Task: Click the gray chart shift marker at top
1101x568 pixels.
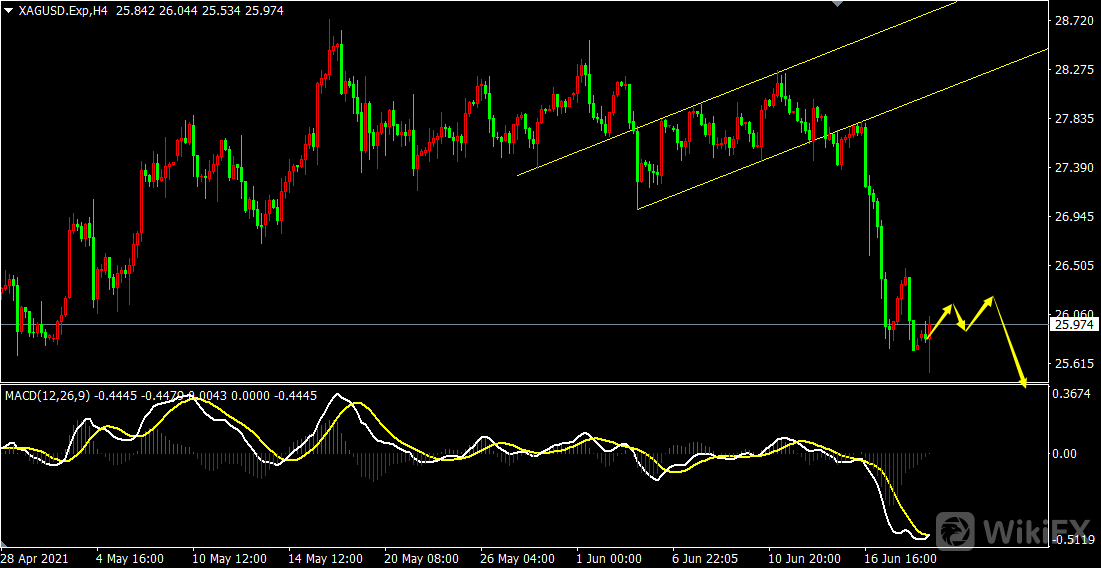Action: click(837, 4)
